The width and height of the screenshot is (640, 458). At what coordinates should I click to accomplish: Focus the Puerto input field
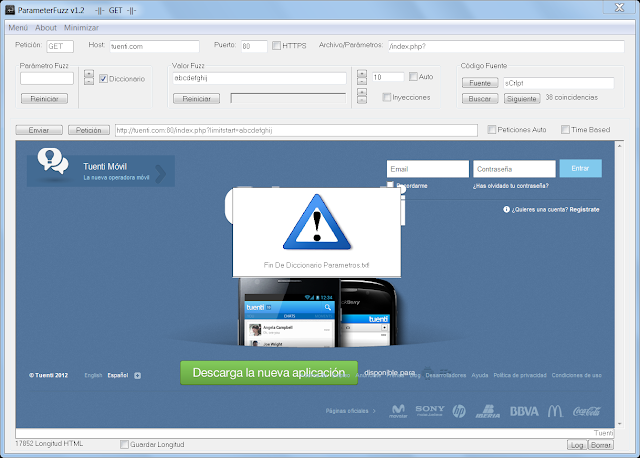pos(254,46)
